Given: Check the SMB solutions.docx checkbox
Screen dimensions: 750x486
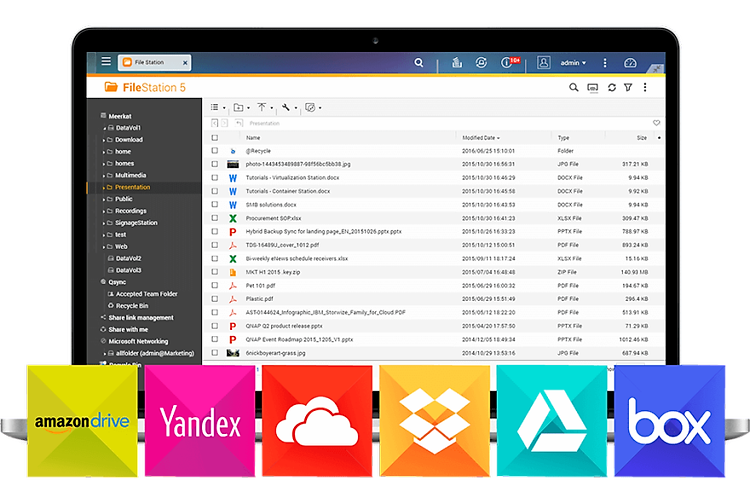Looking at the screenshot, I should click(x=215, y=204).
